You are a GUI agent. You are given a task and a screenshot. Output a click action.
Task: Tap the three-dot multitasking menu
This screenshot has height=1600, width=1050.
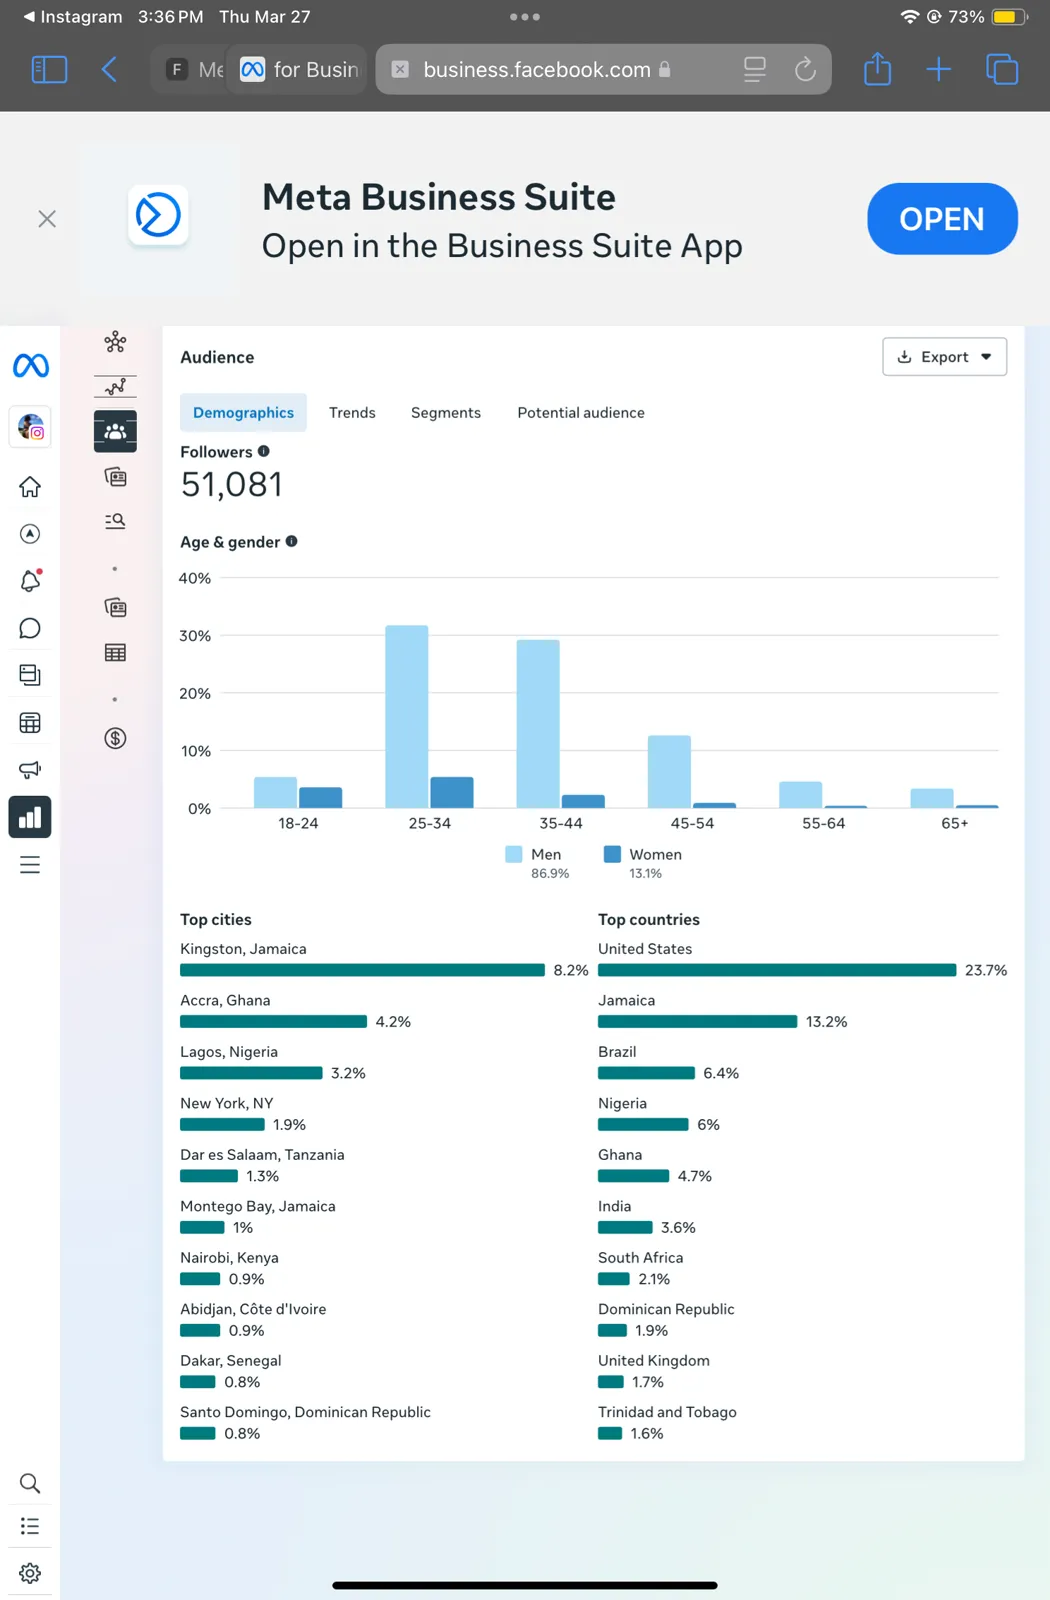[x=525, y=17]
